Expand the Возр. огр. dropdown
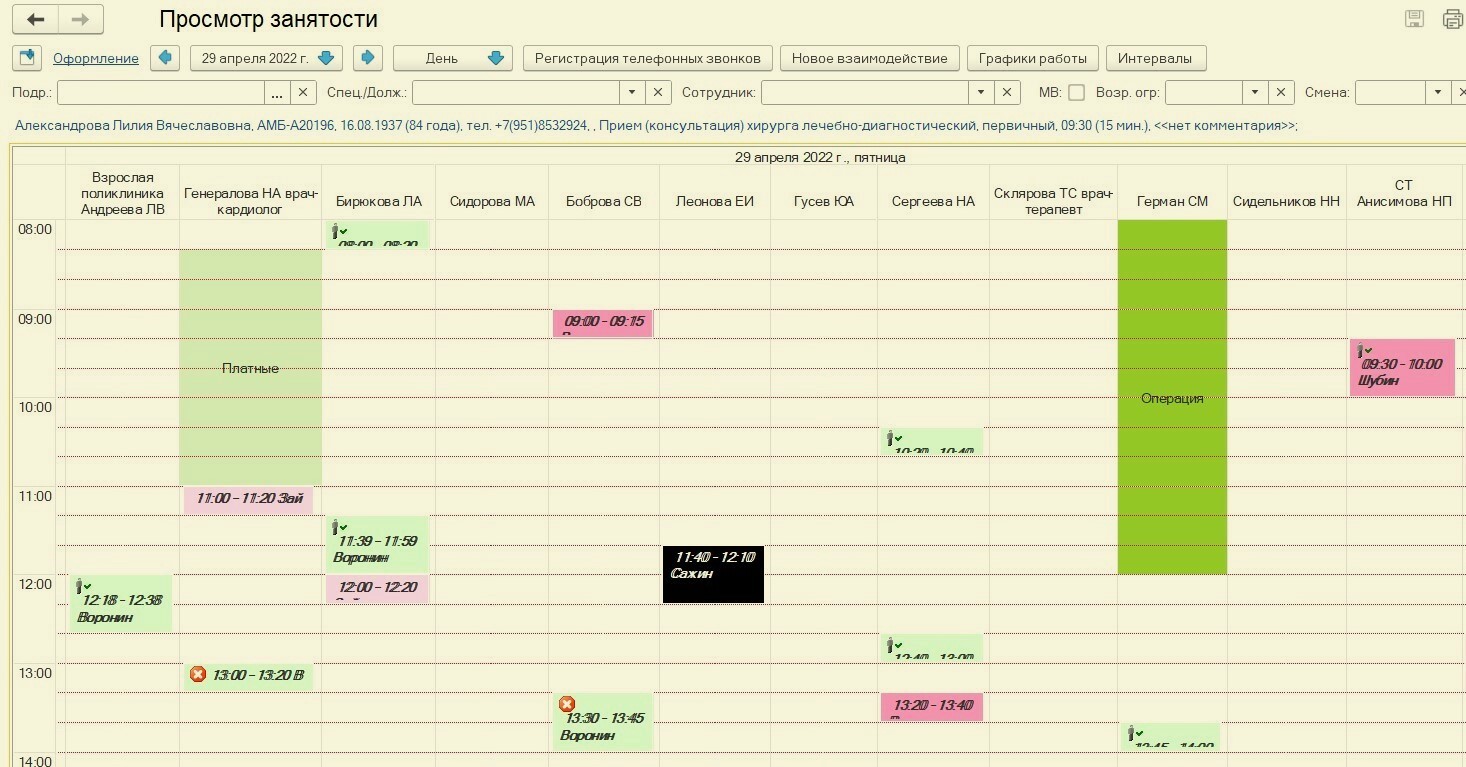The width and height of the screenshot is (1466, 767). click(1255, 92)
